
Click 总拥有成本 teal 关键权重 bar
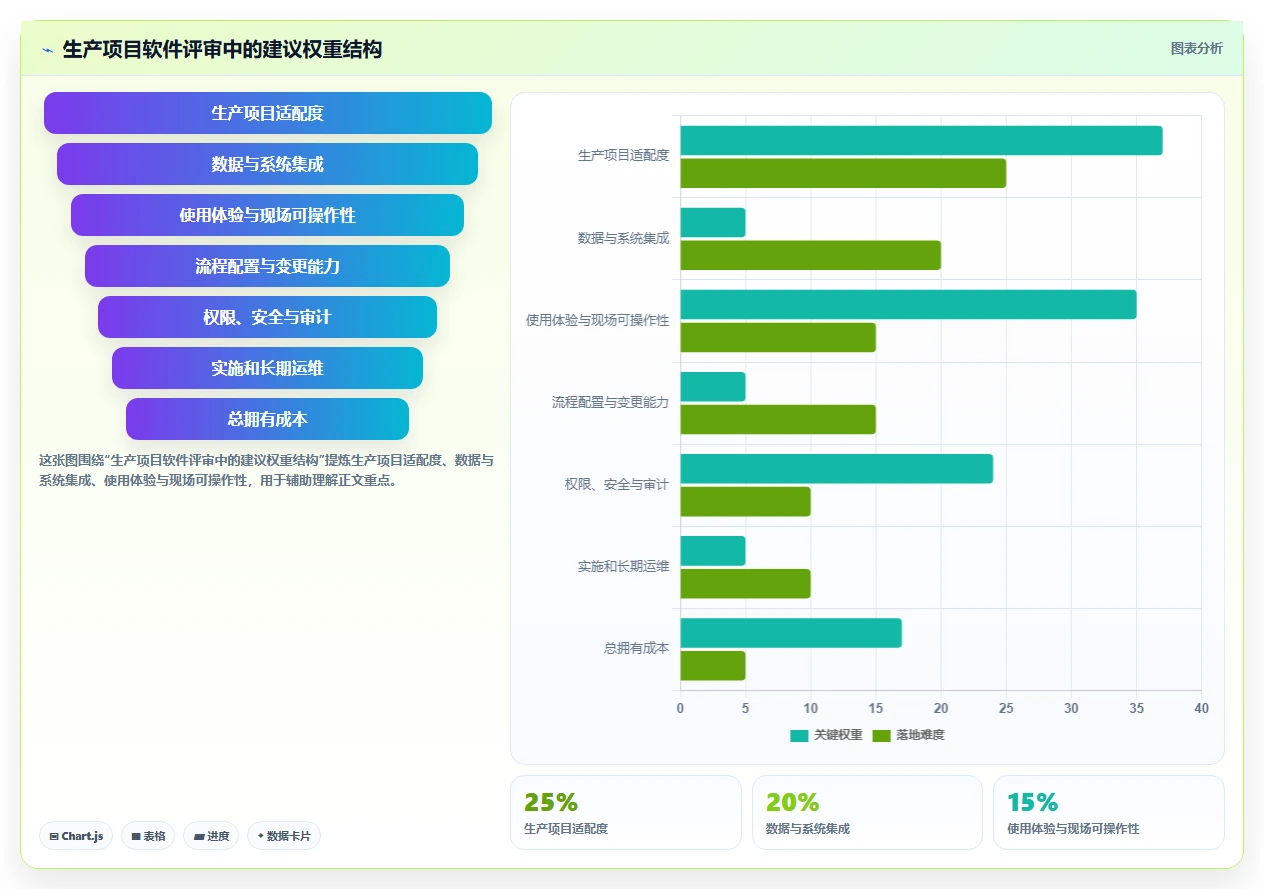coord(791,633)
